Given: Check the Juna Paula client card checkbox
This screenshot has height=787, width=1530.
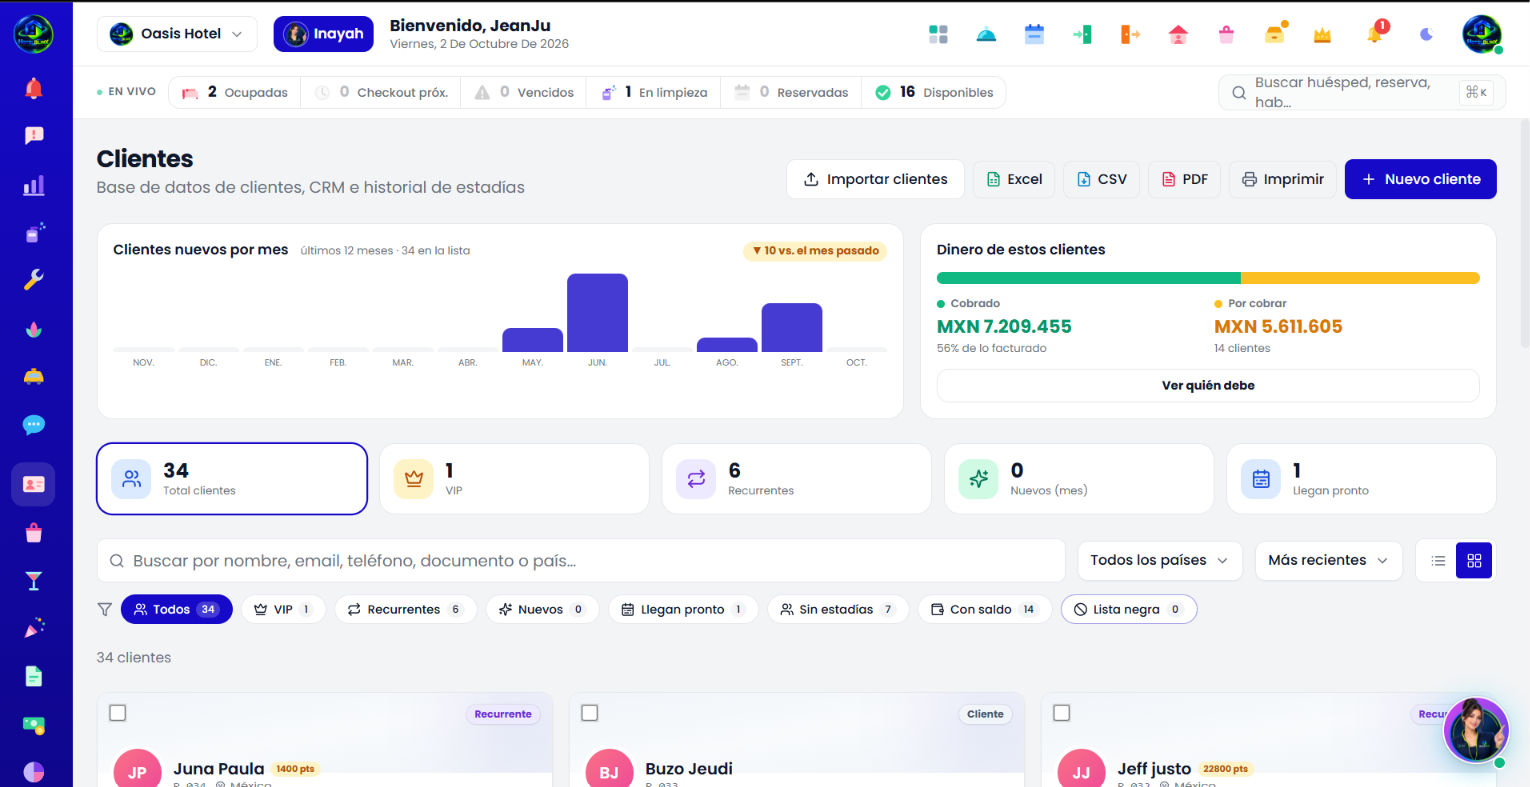Looking at the screenshot, I should click(x=118, y=713).
